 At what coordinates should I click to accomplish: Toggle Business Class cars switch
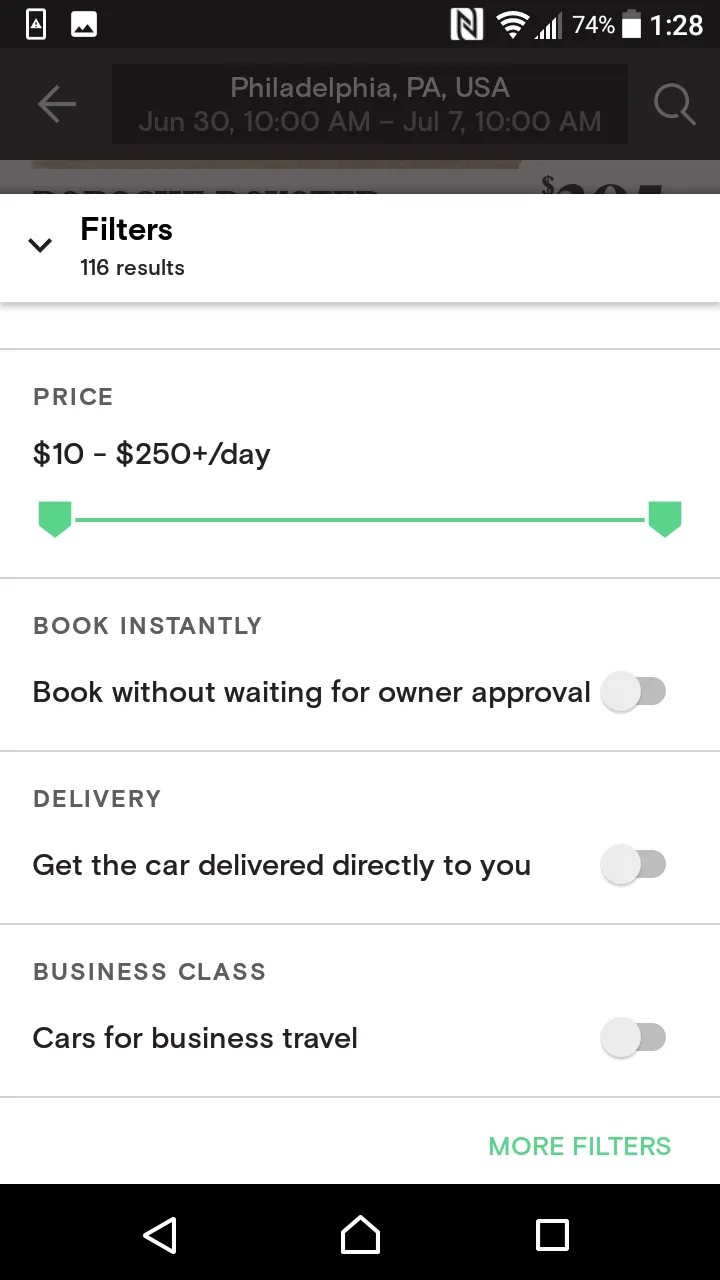pos(634,1038)
